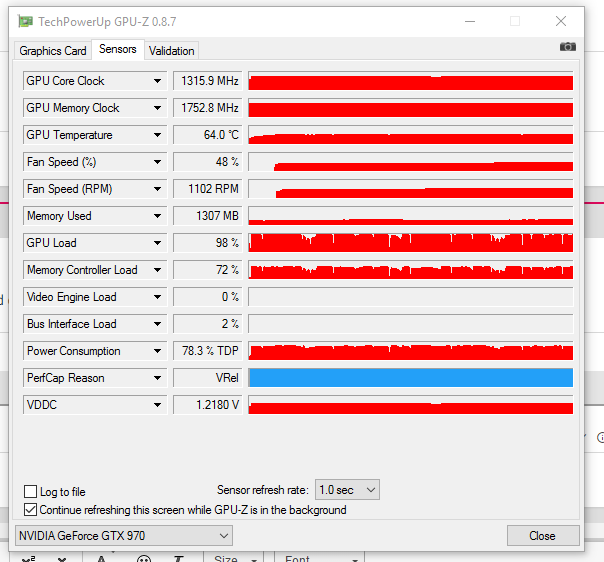Enable the Log to file checkbox
The image size is (604, 562).
30,492
